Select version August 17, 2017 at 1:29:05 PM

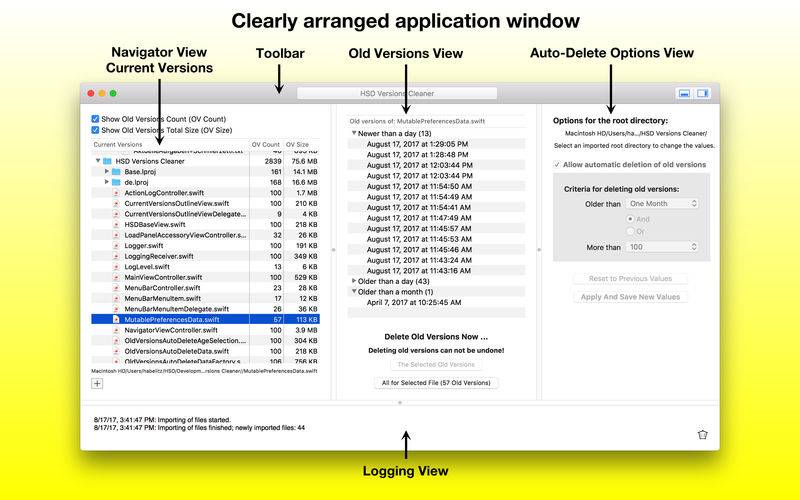pos(436,144)
